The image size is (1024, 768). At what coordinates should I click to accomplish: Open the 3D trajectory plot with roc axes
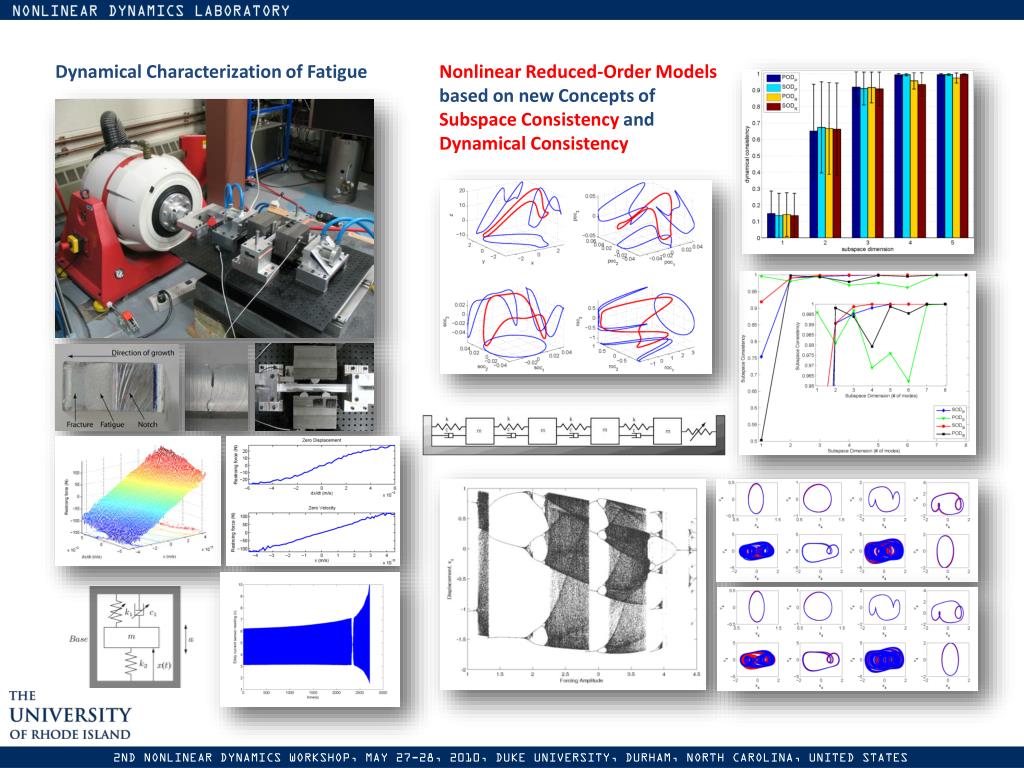click(x=637, y=327)
